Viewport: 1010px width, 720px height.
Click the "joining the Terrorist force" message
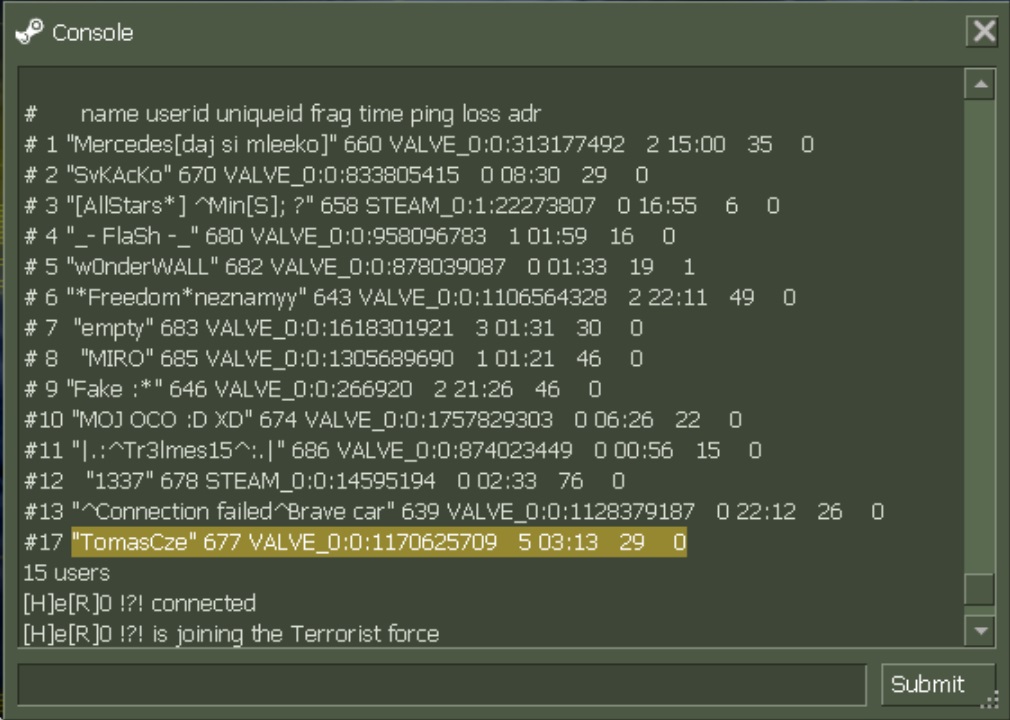[230, 634]
